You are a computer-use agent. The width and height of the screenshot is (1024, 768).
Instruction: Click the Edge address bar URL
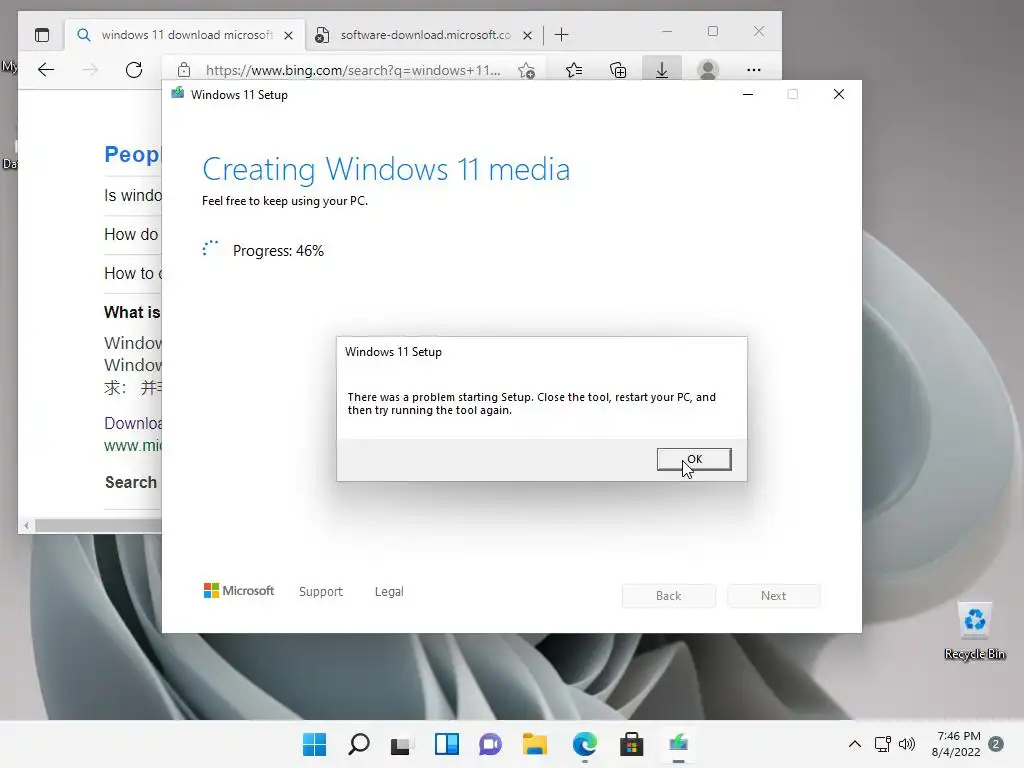click(353, 70)
